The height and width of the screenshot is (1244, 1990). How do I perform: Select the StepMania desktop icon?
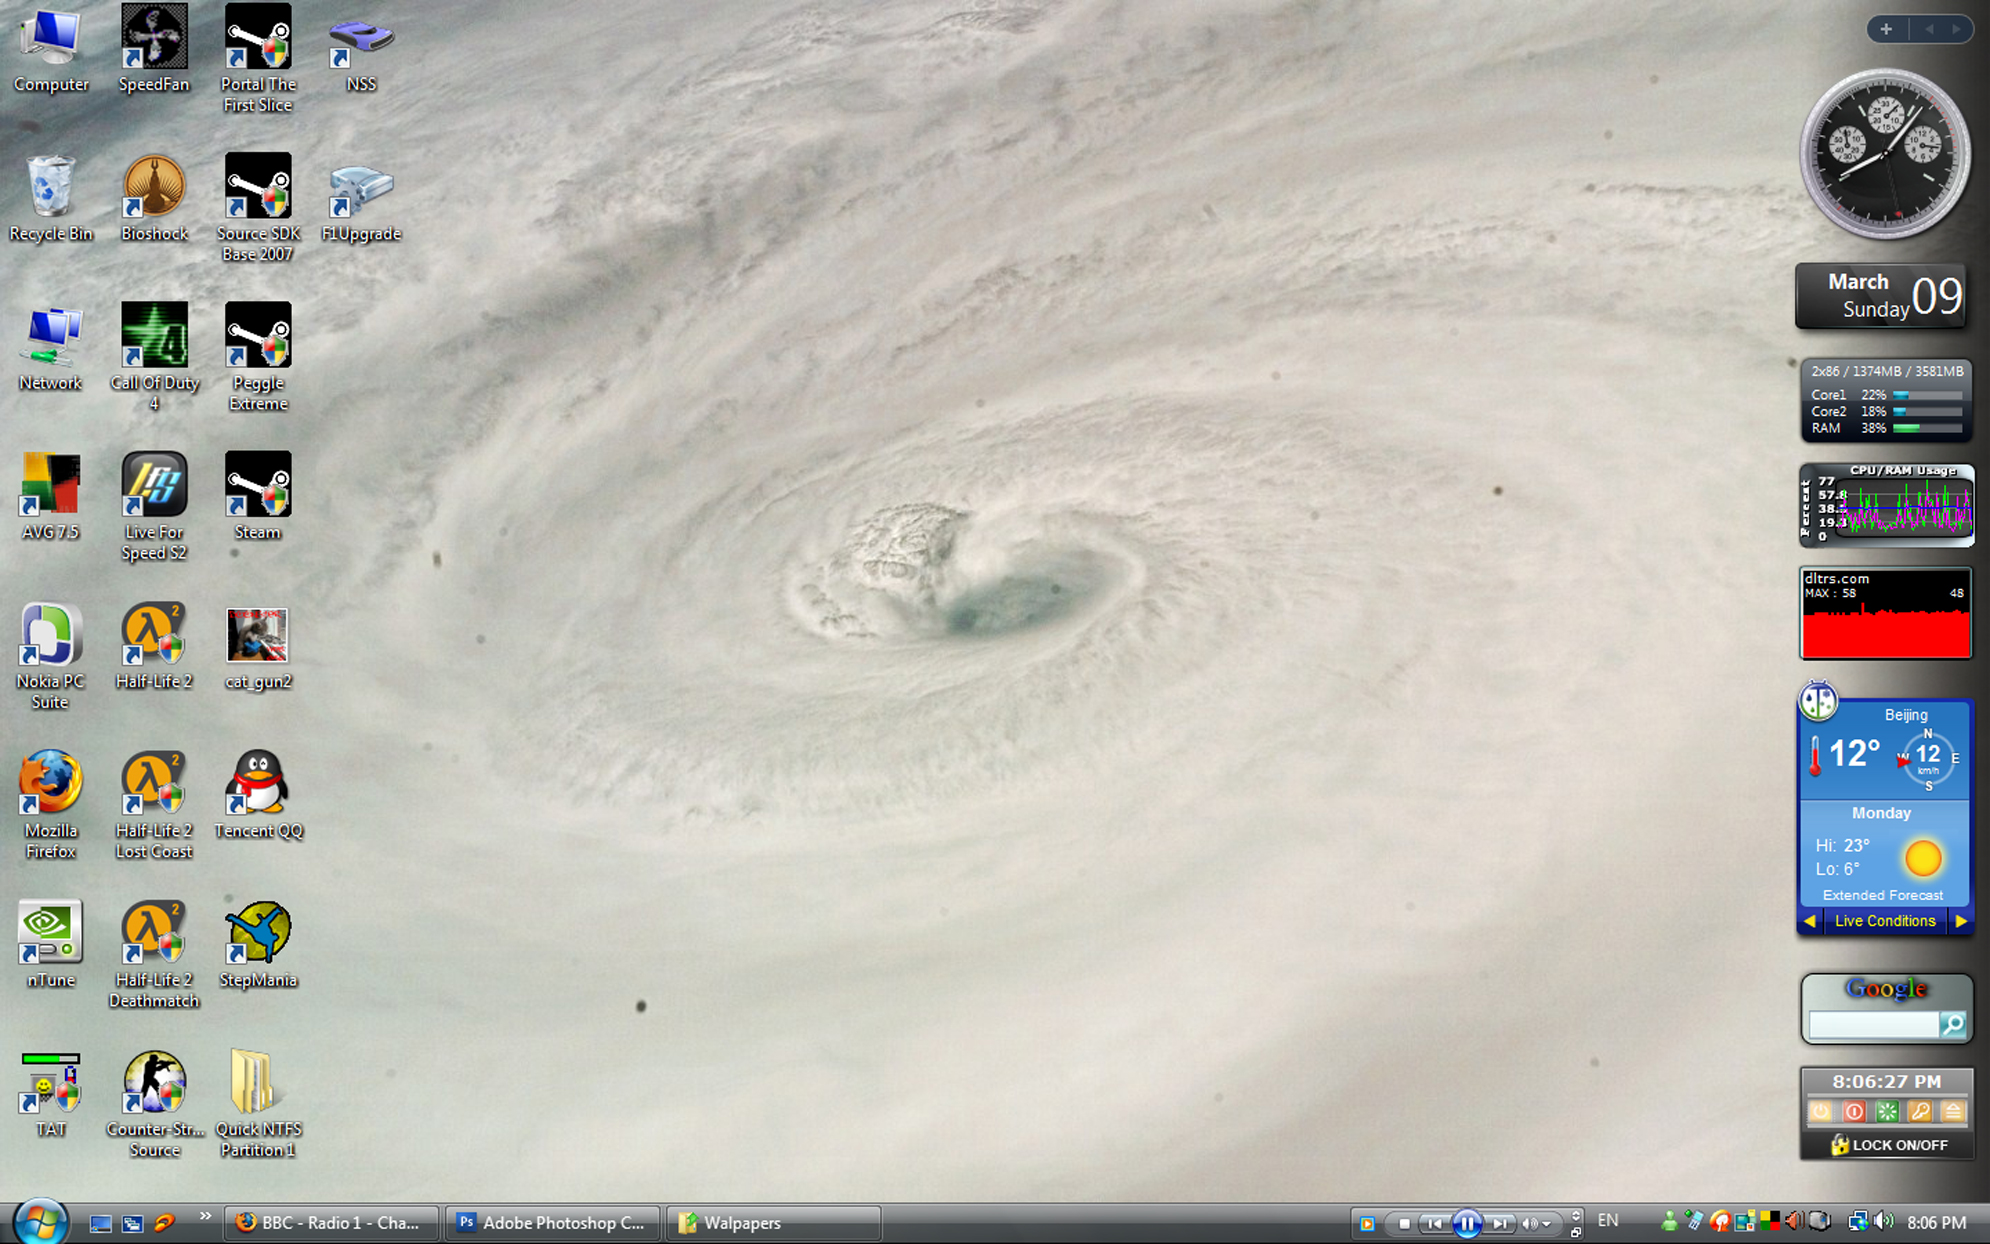point(258,932)
